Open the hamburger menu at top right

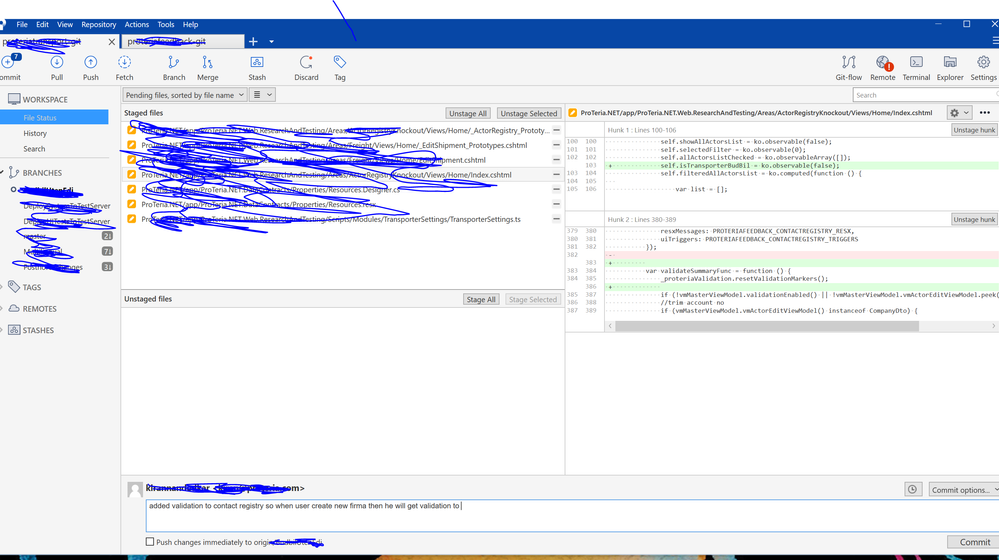(x=995, y=41)
